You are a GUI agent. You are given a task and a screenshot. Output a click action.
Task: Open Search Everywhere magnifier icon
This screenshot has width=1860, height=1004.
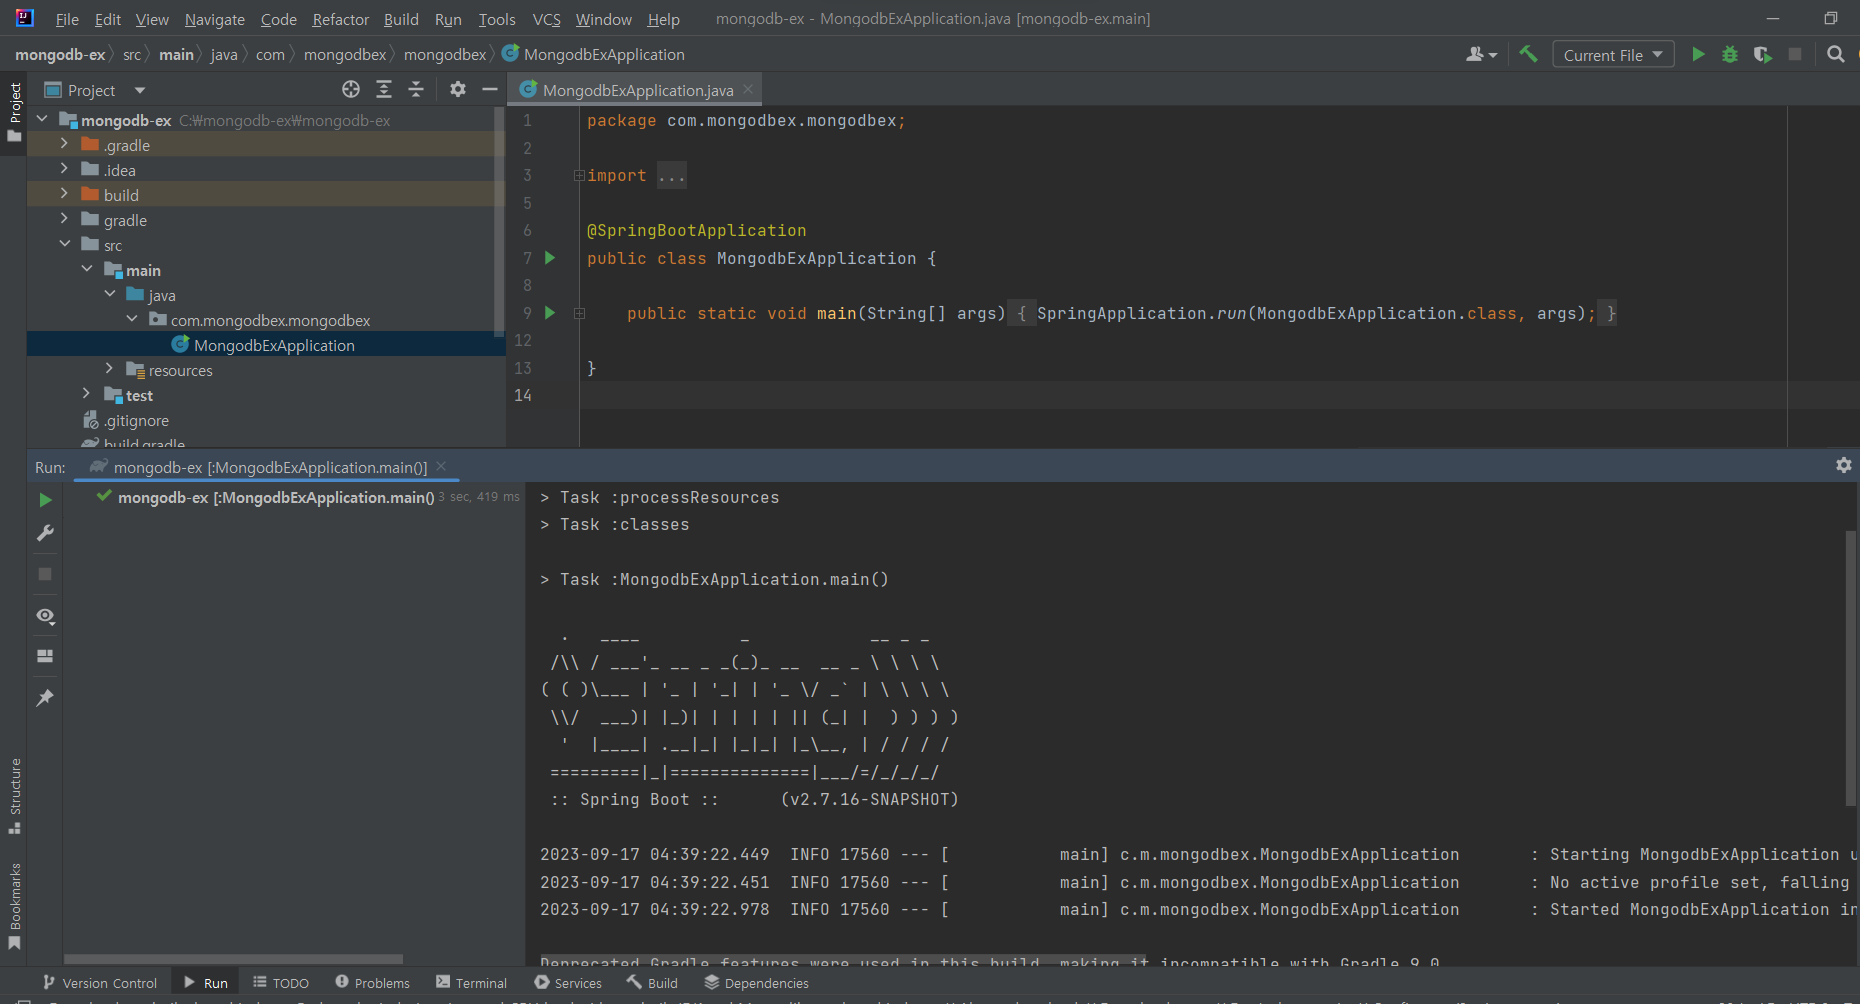[1836, 54]
